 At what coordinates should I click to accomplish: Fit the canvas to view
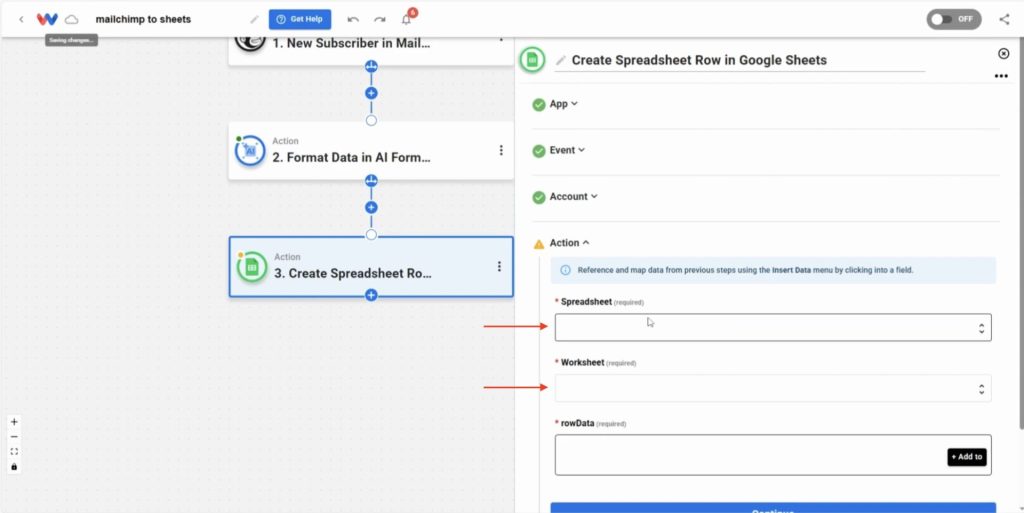tap(14, 452)
